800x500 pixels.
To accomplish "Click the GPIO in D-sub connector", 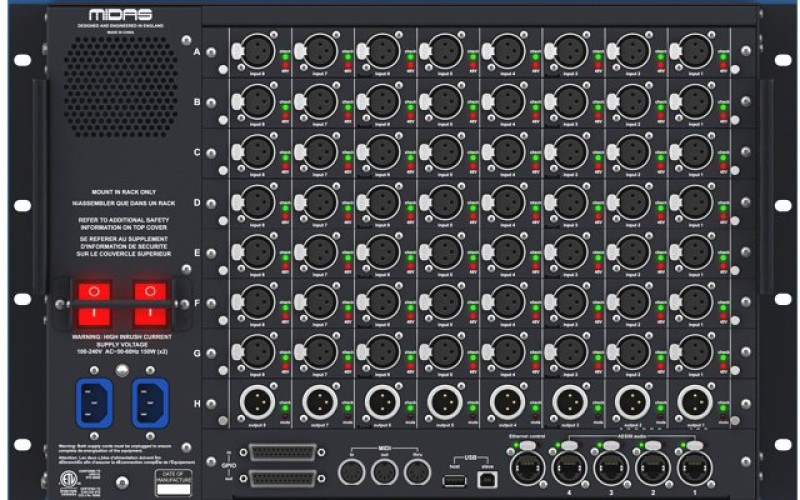I will point(282,452).
